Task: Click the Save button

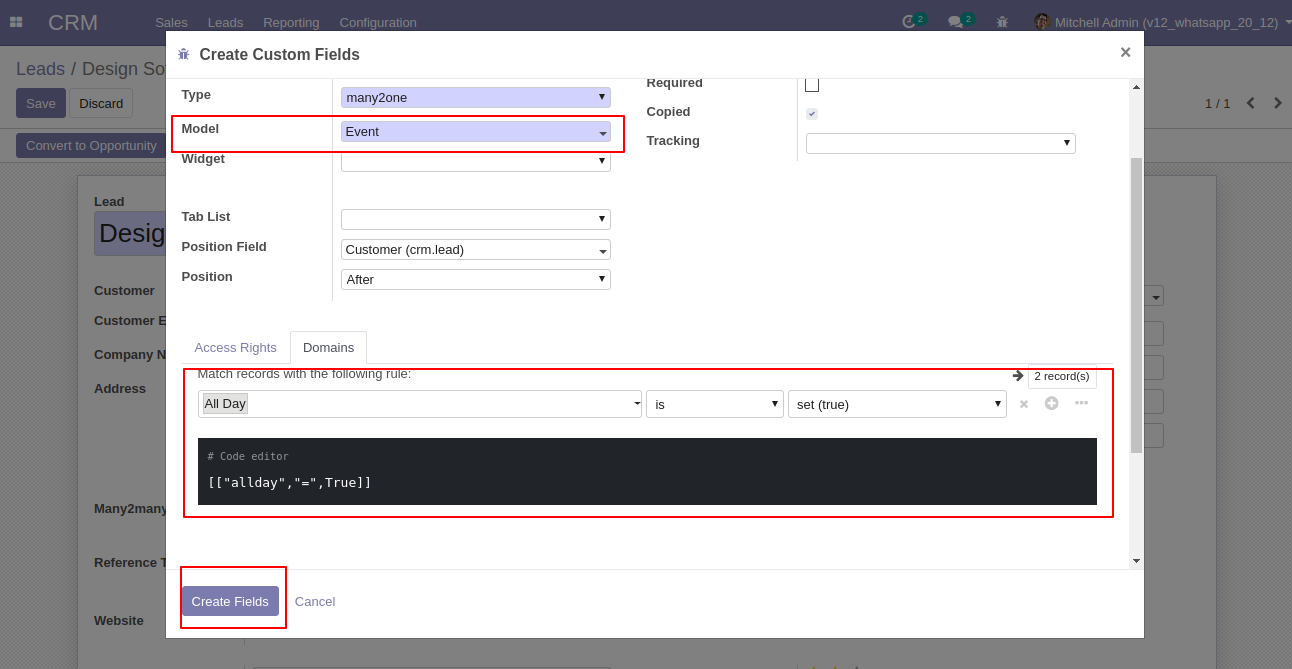Action: click(41, 103)
